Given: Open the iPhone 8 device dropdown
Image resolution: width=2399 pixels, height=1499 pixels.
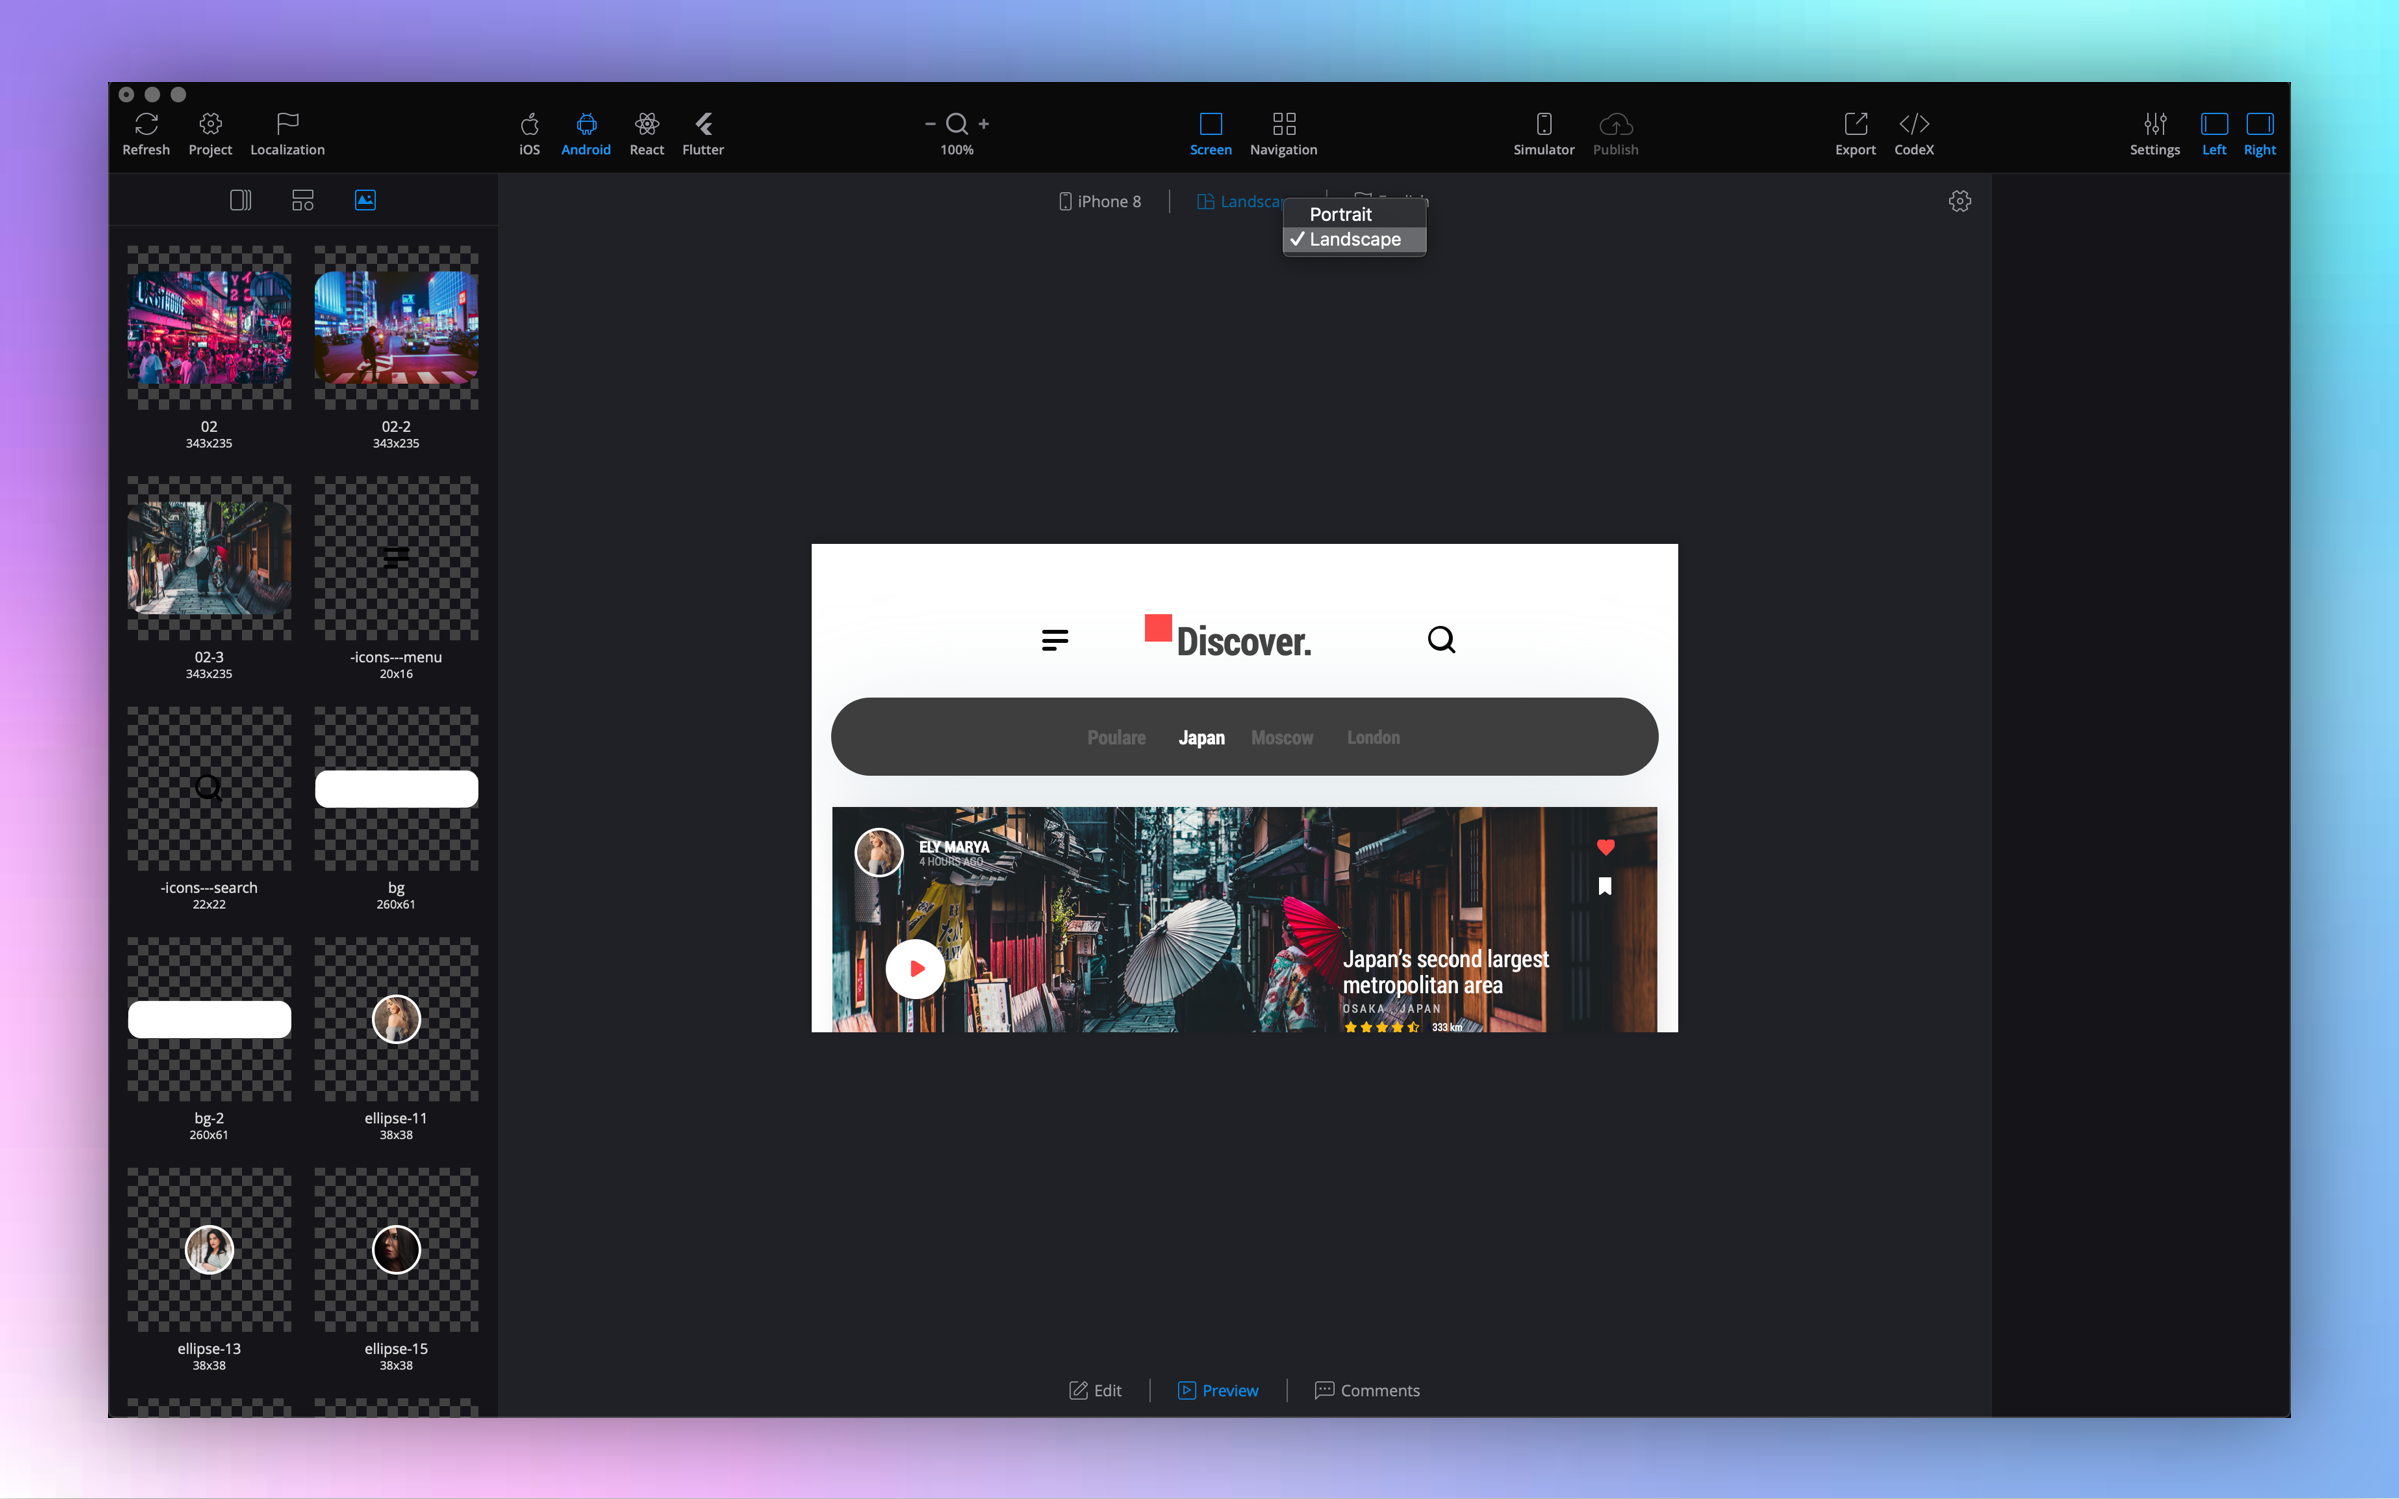Looking at the screenshot, I should pos(1100,201).
